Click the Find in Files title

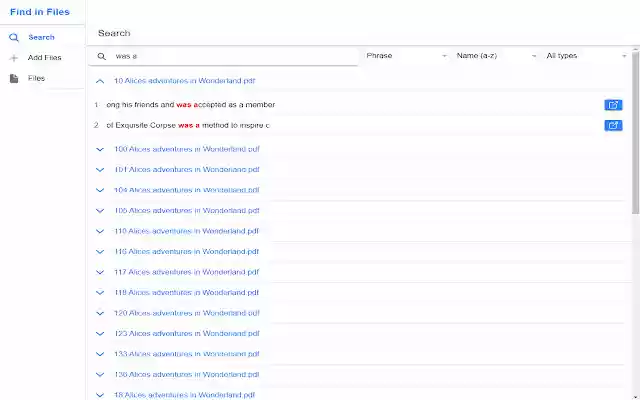(x=40, y=12)
